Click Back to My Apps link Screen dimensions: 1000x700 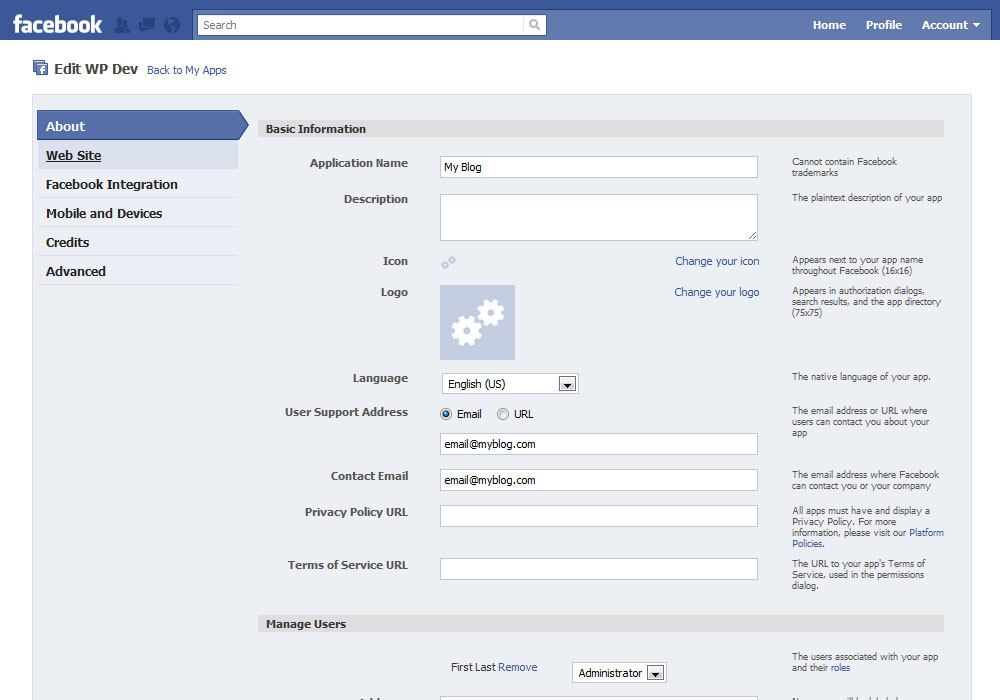187,70
